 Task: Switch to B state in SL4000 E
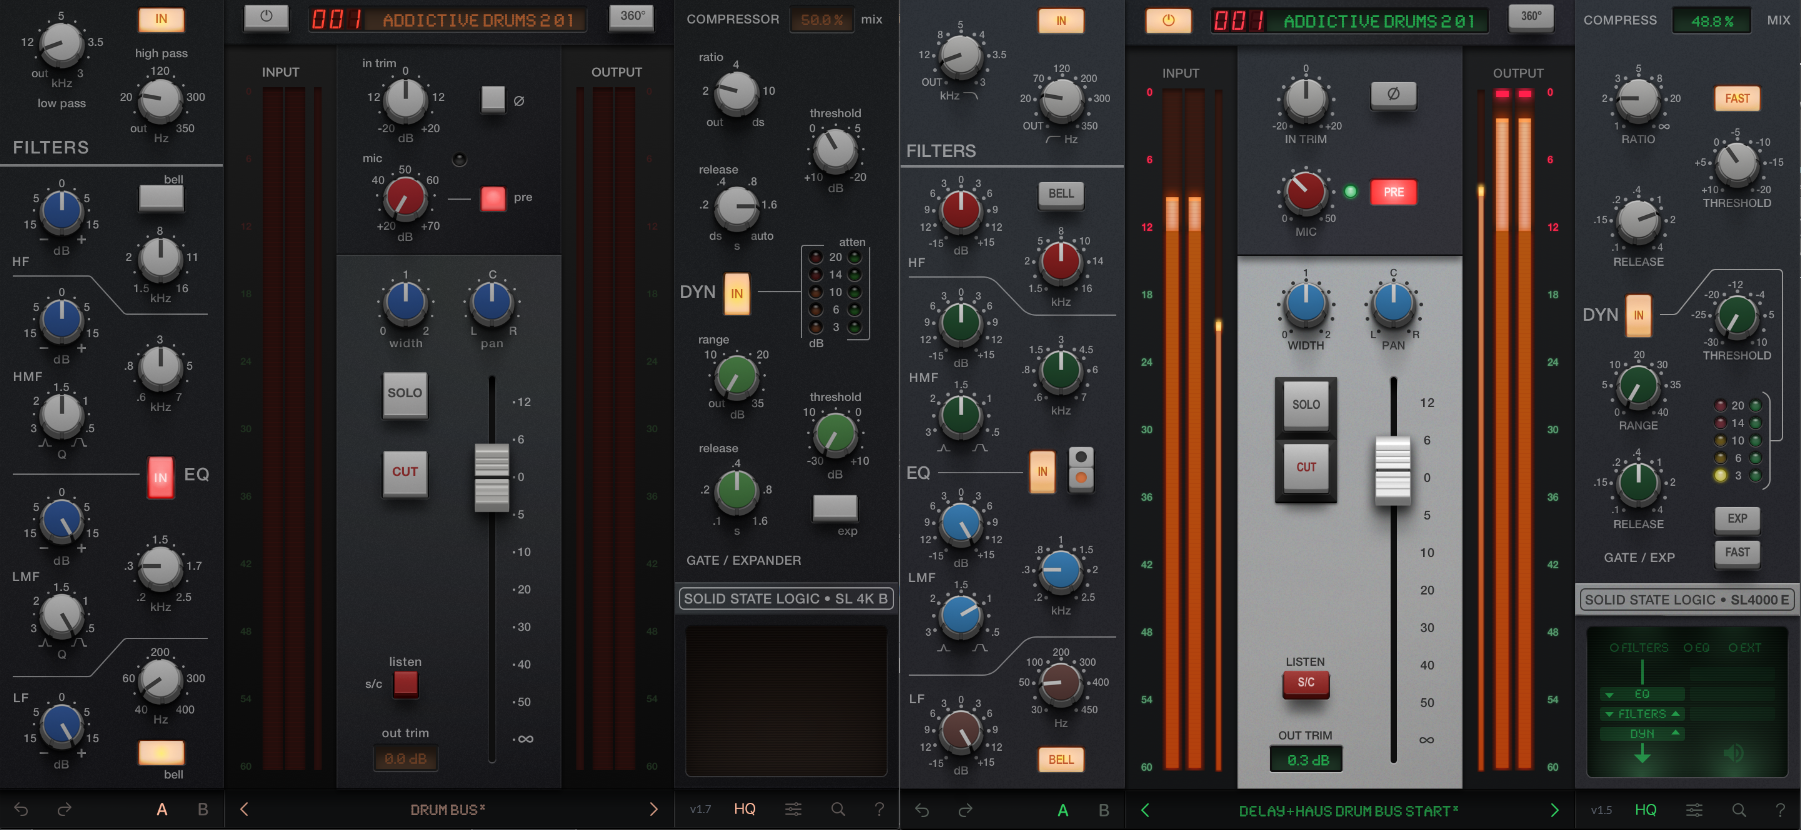[x=1104, y=810]
